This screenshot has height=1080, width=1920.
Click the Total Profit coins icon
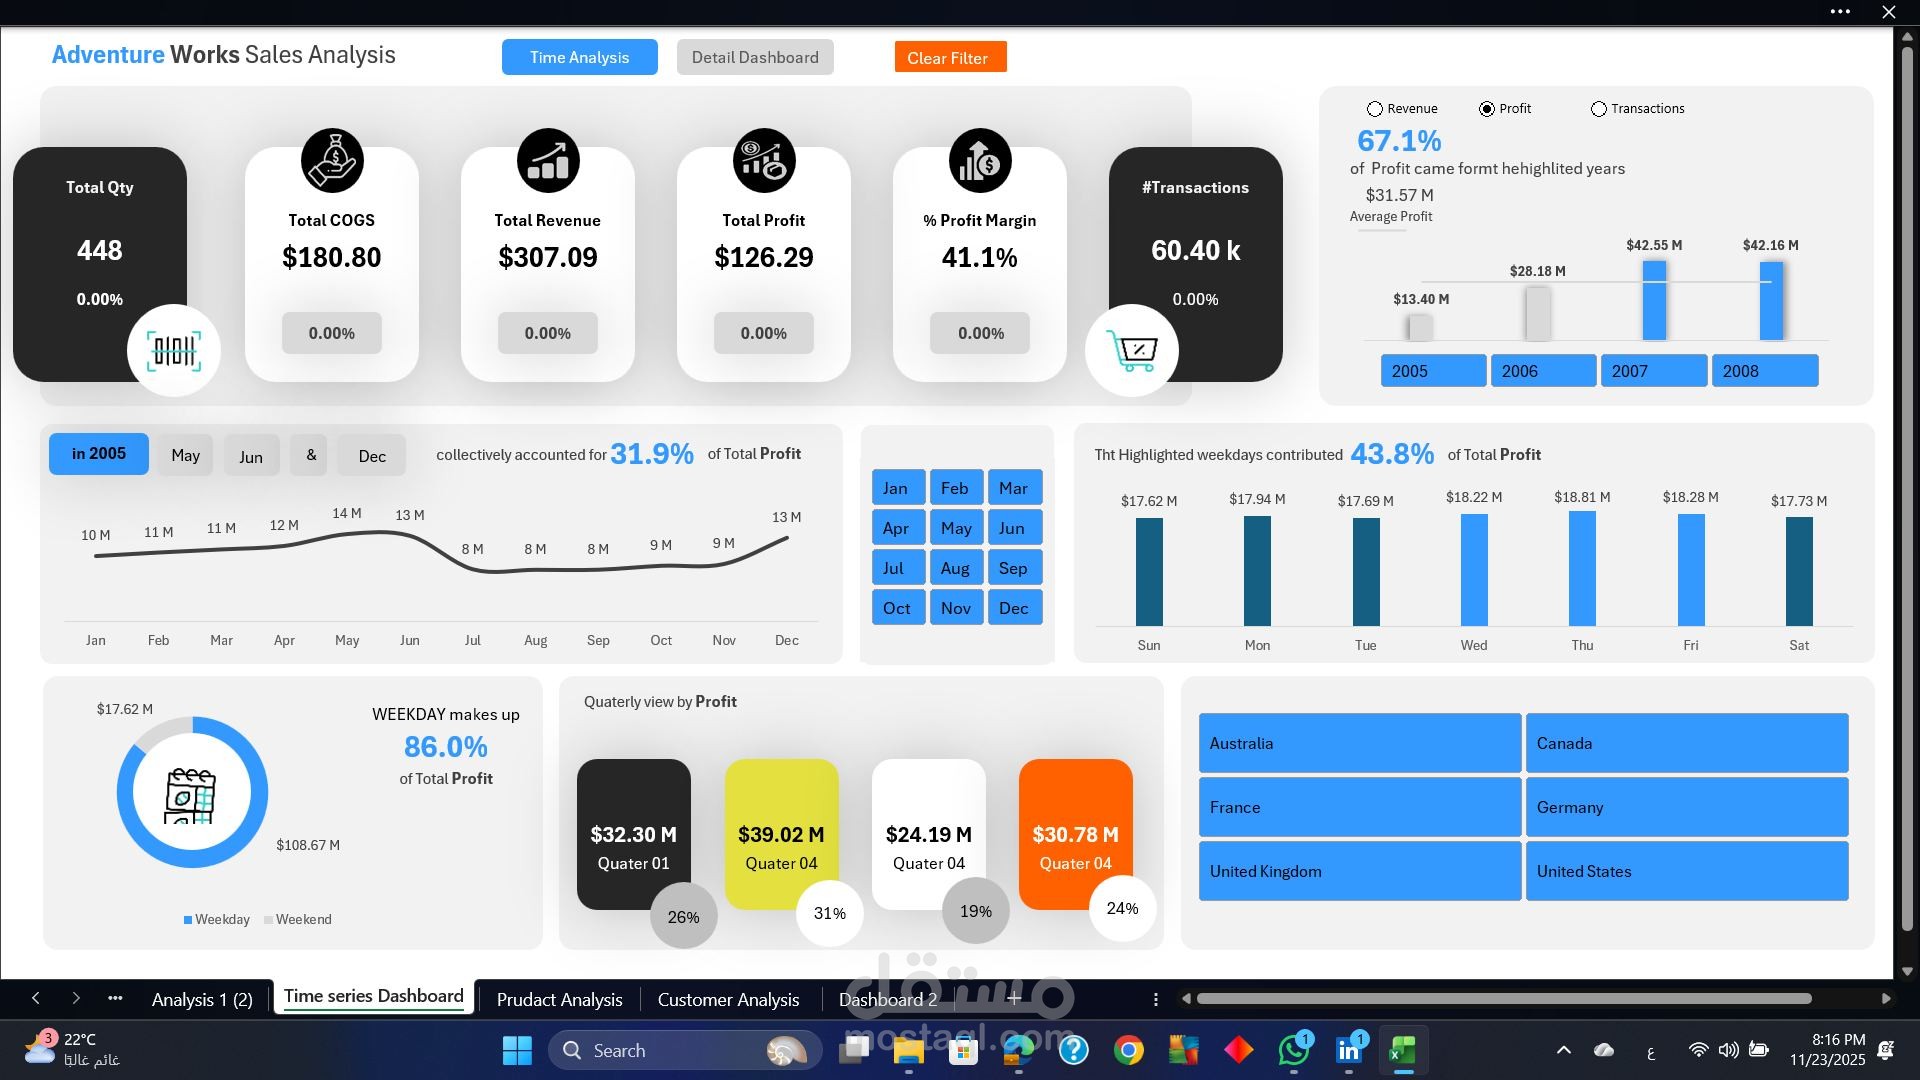[764, 161]
